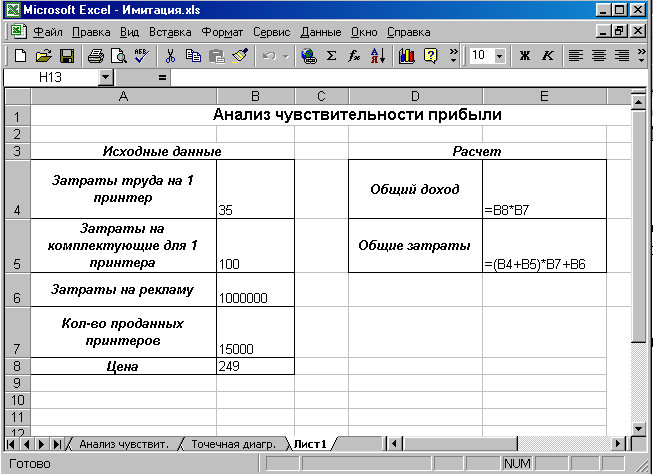Center text alignment icon
The width and height of the screenshot is (653, 474).
click(599, 55)
